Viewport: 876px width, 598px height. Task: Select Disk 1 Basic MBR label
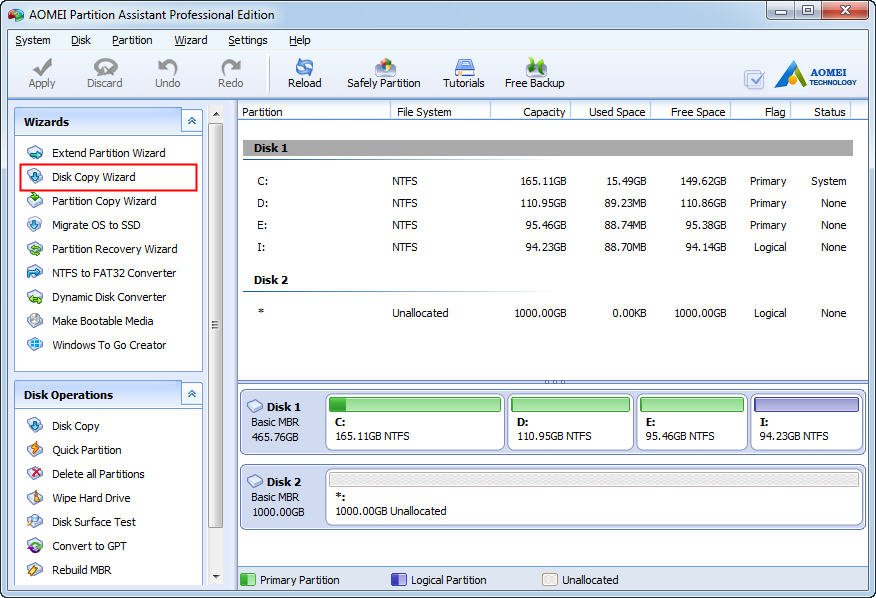(x=275, y=422)
